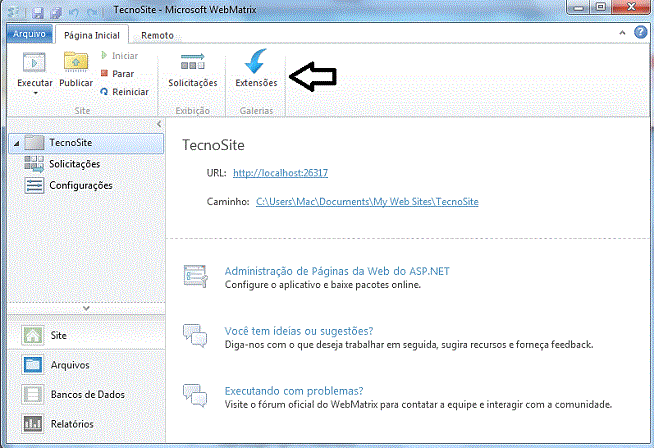Open the blue Help question icon
Image resolution: width=654 pixels, height=448 pixels.
pos(641,32)
